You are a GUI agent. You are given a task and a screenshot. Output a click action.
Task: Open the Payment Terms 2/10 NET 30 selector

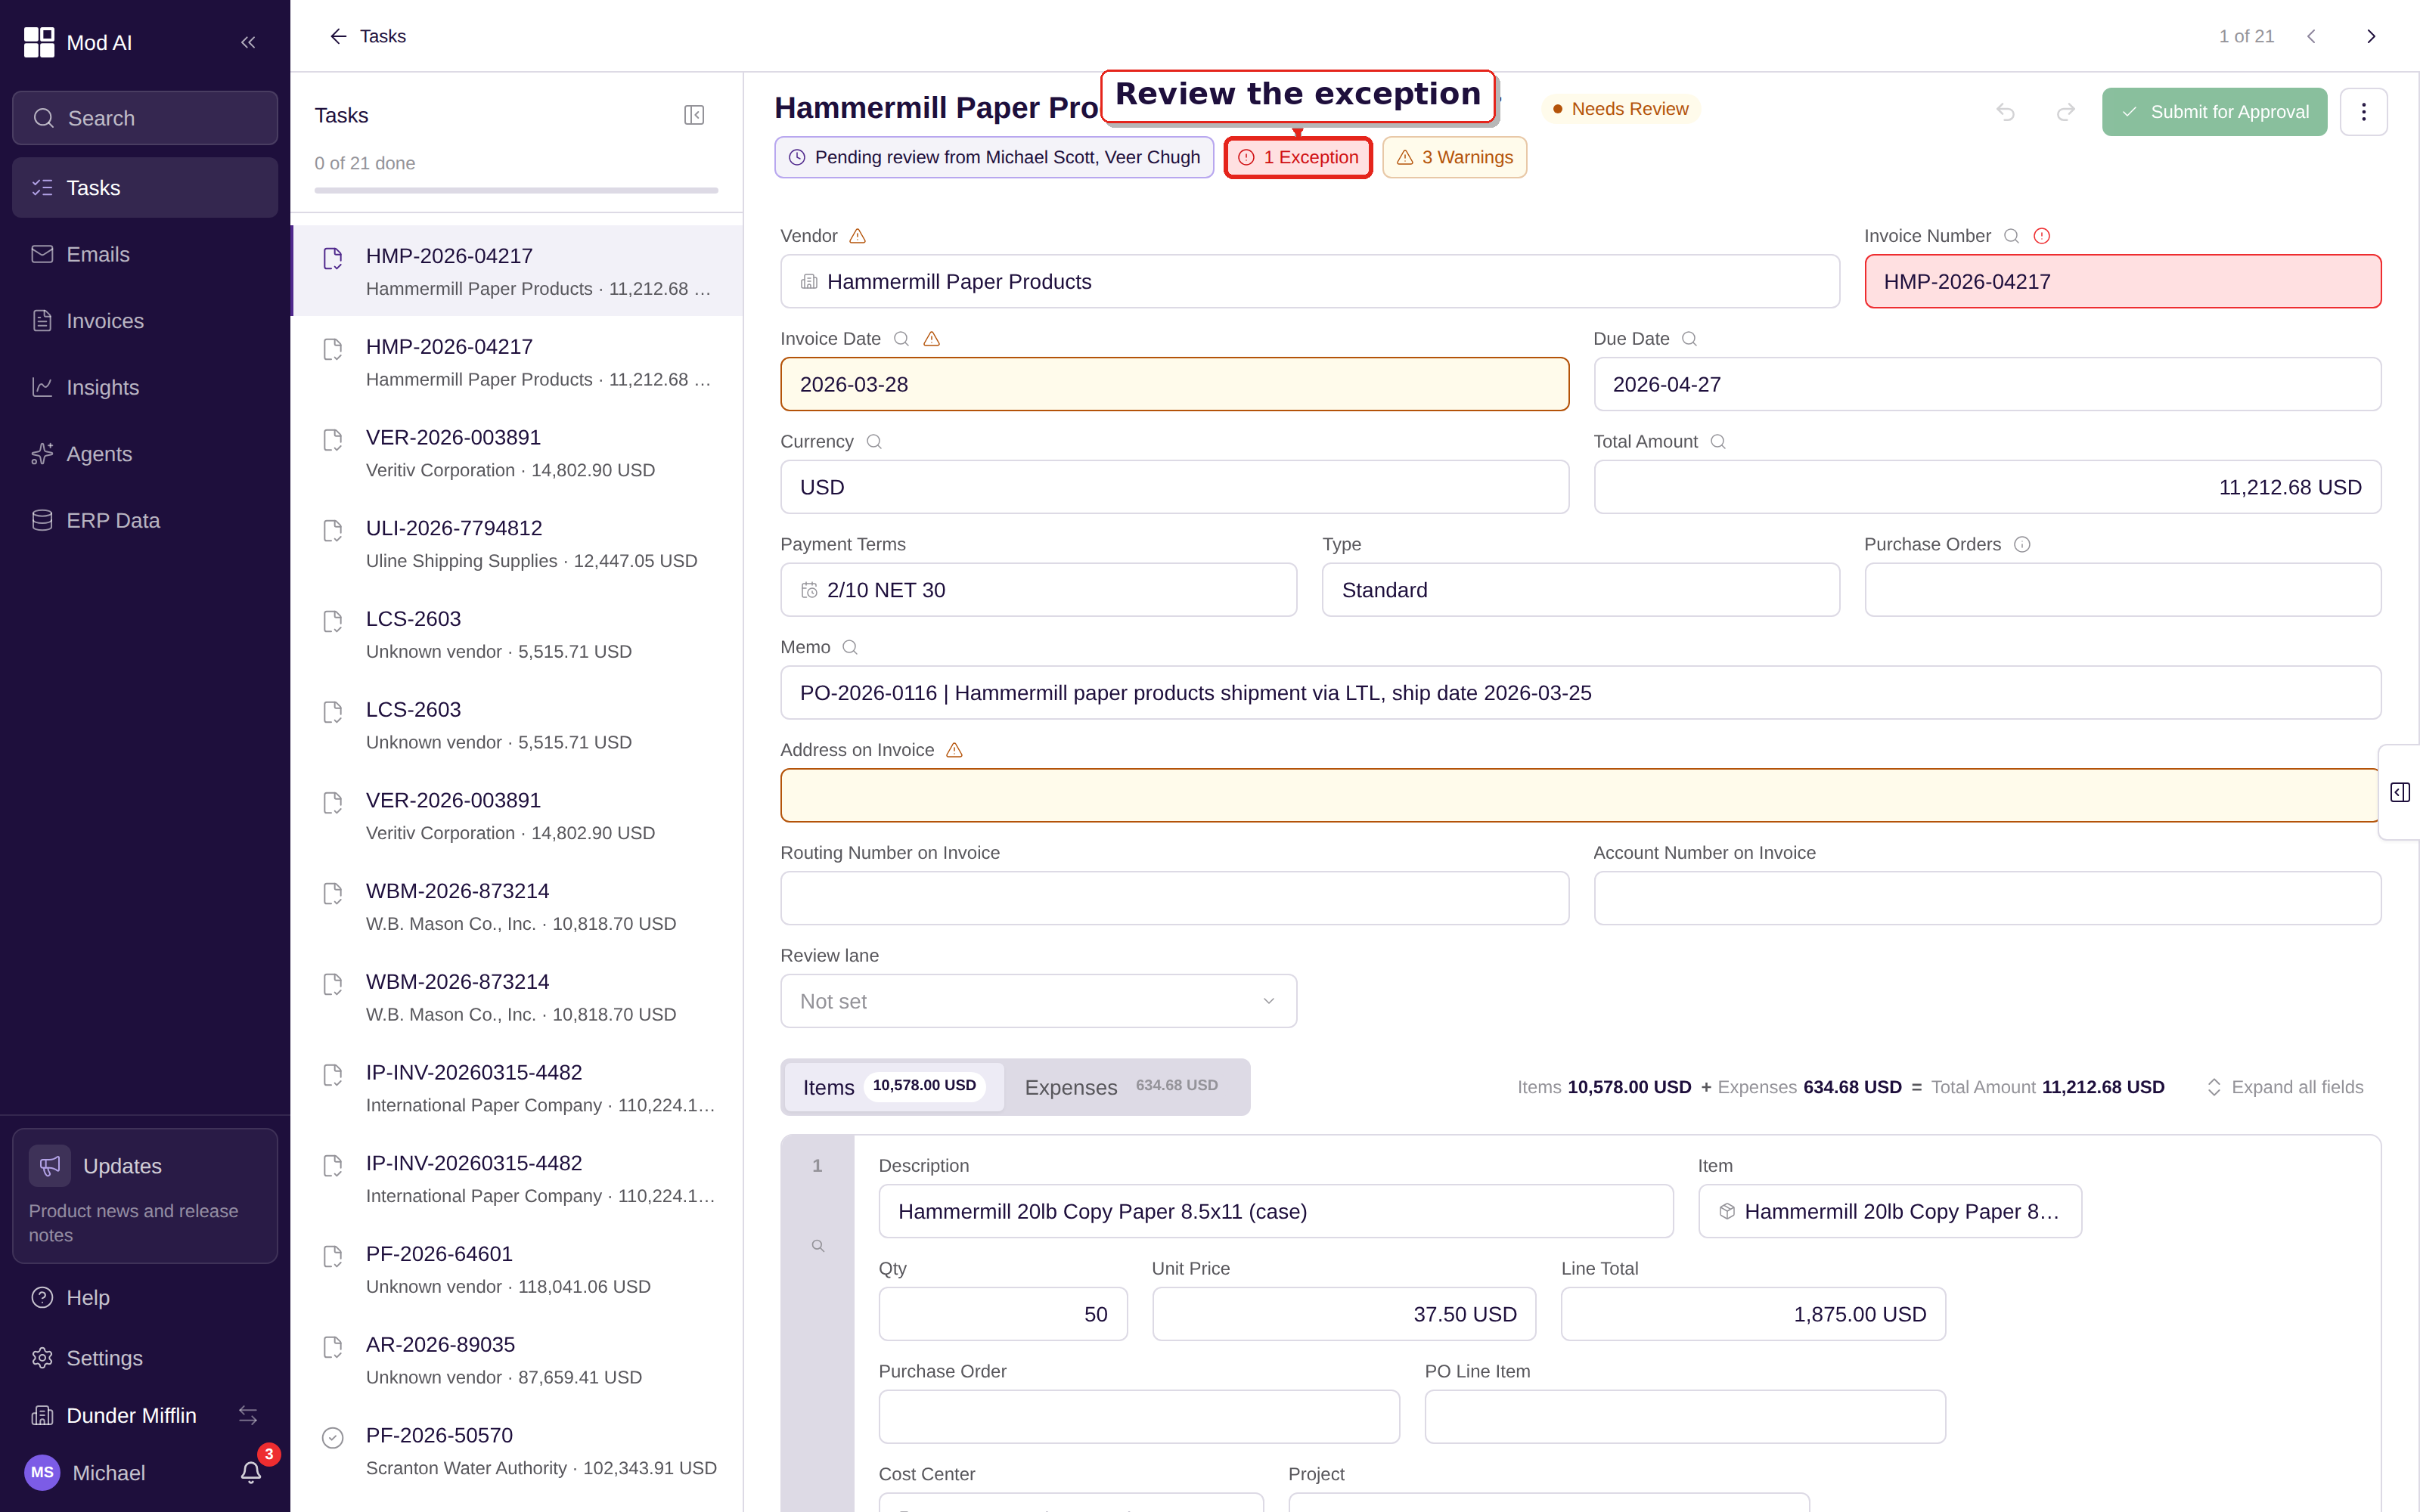(1038, 590)
